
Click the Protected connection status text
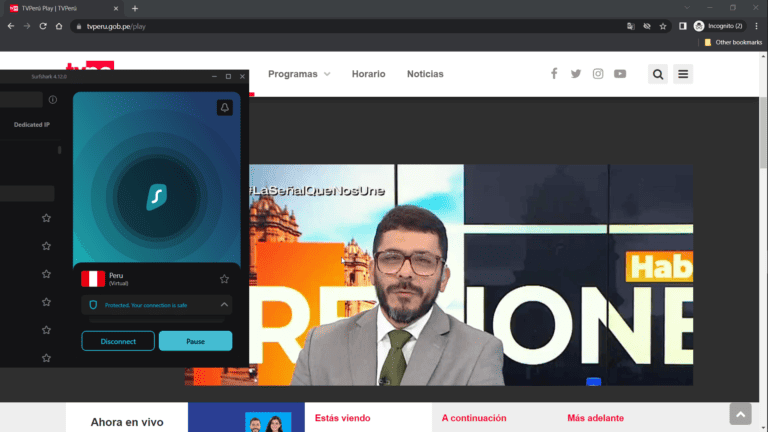(x=146, y=305)
